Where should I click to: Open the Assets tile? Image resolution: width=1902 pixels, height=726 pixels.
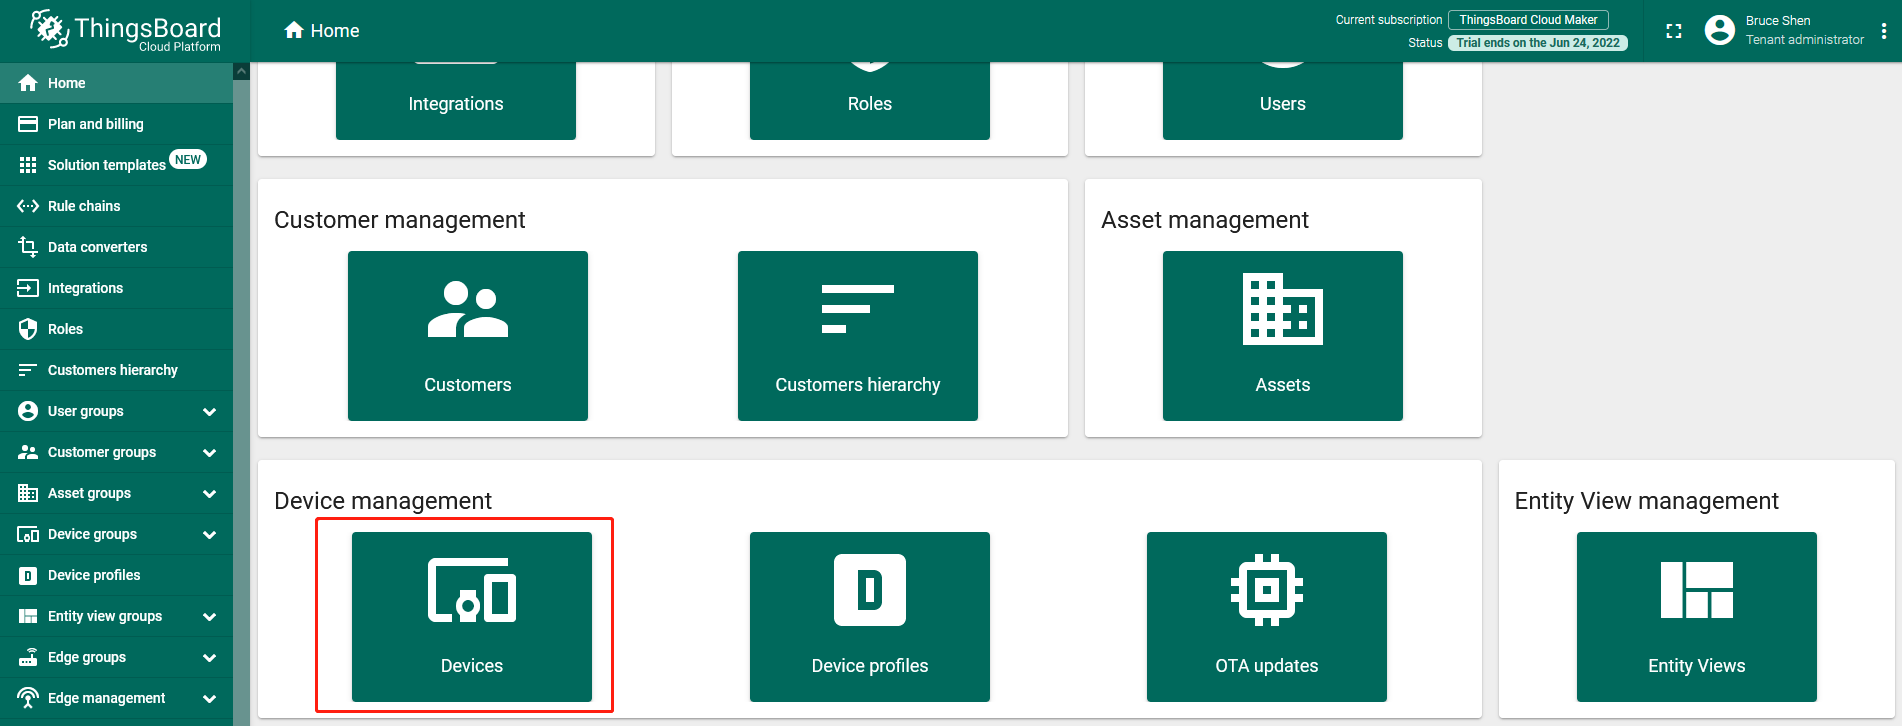coord(1282,335)
